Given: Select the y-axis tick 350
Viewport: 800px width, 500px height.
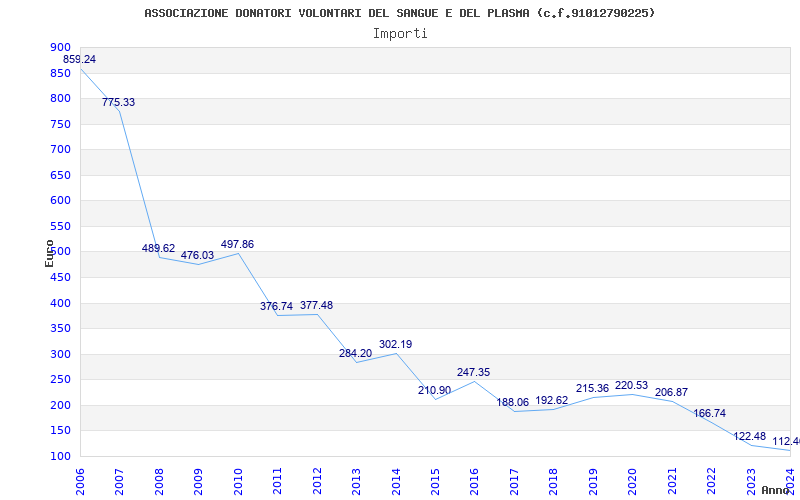Looking at the screenshot, I should point(60,329).
